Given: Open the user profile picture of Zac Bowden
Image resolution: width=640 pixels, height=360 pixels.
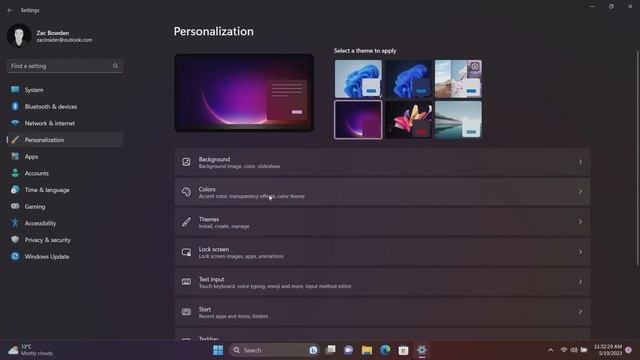Looking at the screenshot, I should point(19,36).
